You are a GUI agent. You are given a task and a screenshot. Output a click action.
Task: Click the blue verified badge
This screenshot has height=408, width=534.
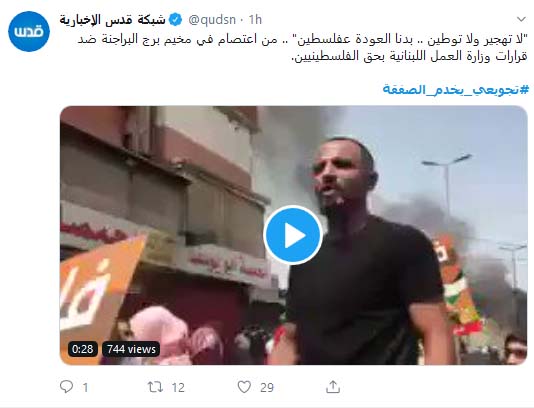point(176,20)
